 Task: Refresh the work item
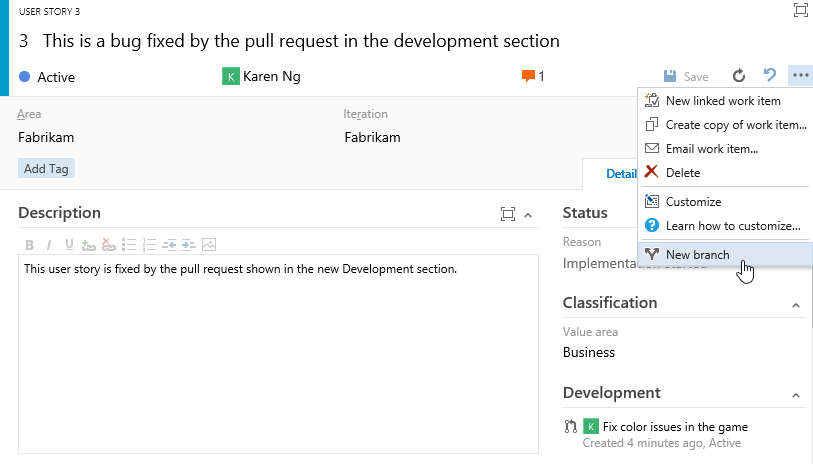739,76
